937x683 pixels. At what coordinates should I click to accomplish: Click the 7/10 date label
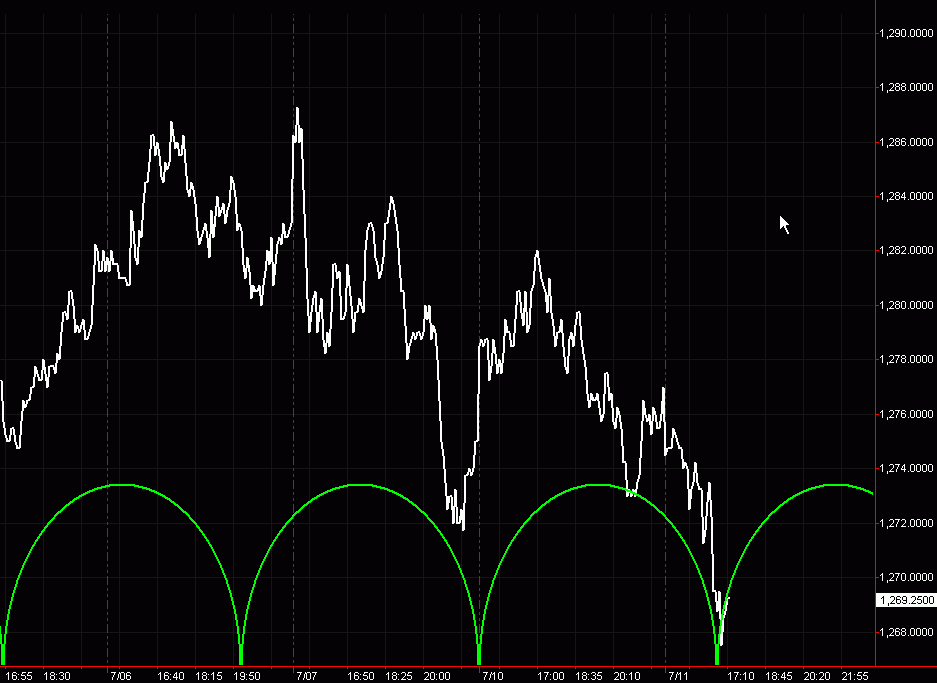(493, 676)
